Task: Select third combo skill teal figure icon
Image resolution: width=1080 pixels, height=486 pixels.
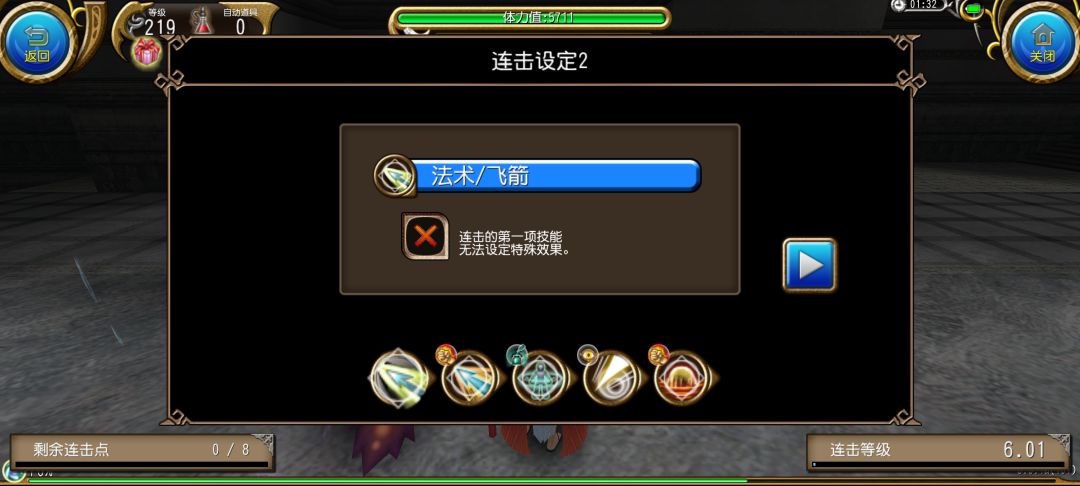Action: (x=541, y=378)
